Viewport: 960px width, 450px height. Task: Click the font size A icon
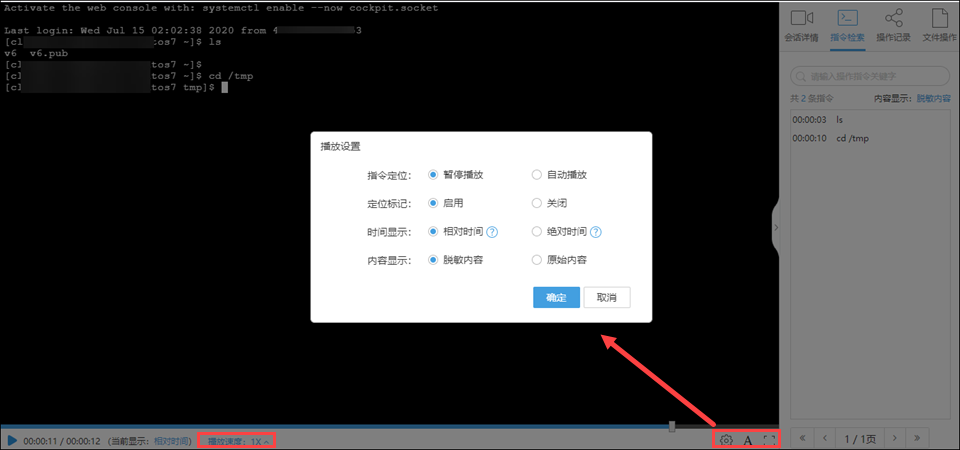click(748, 440)
